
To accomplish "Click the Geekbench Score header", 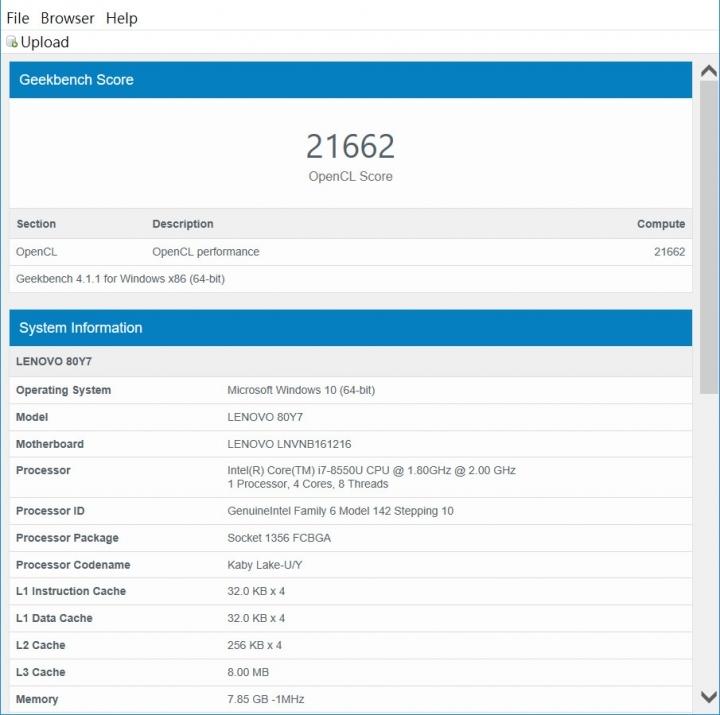I will 351,80.
